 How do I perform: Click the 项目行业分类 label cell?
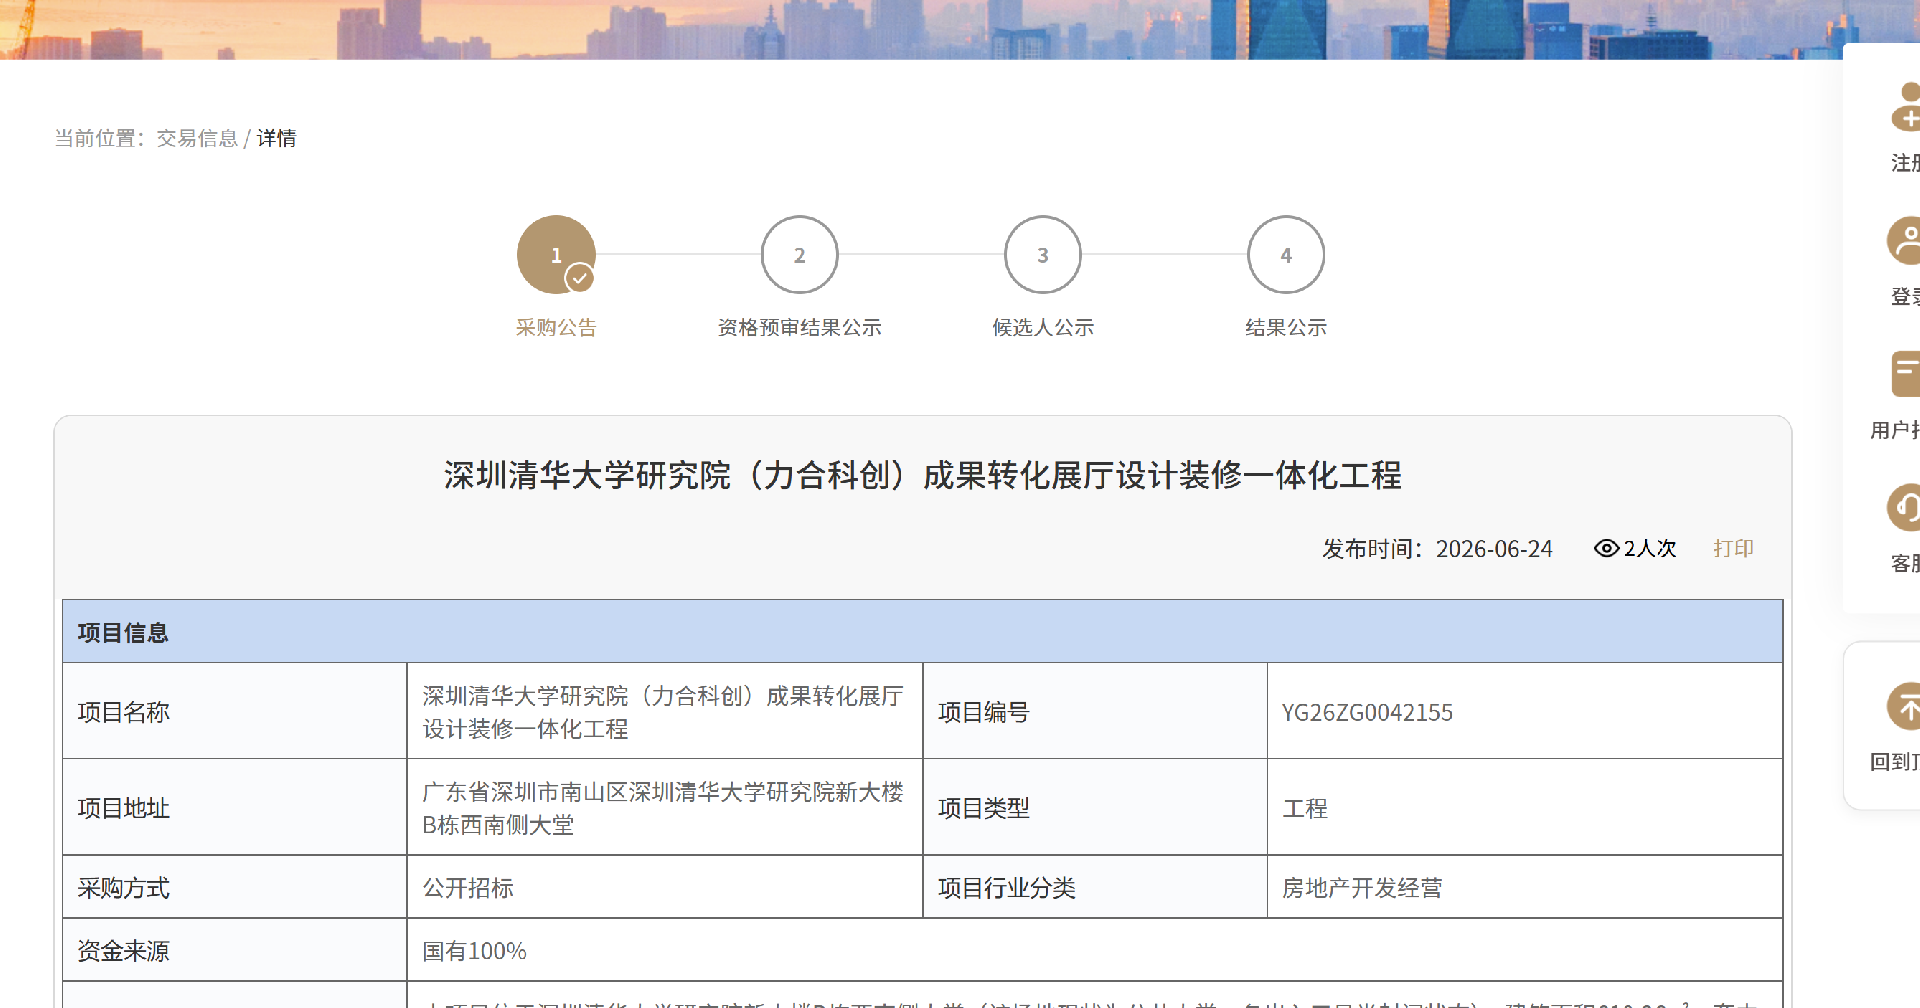(1095, 887)
